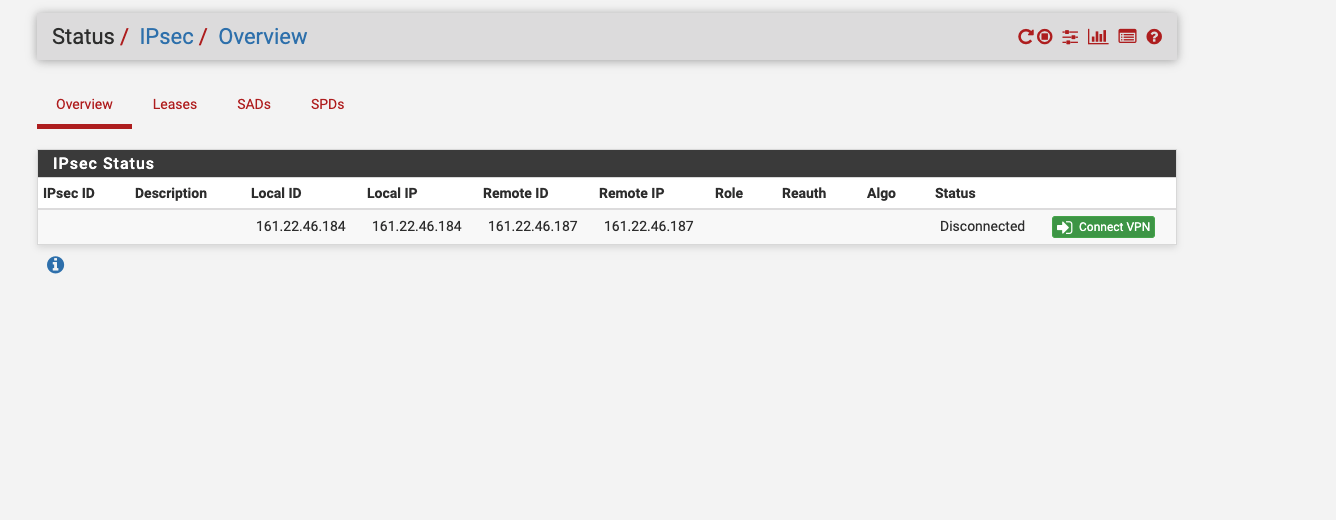
Task: View related log entries via the list icon
Action: pos(1127,37)
